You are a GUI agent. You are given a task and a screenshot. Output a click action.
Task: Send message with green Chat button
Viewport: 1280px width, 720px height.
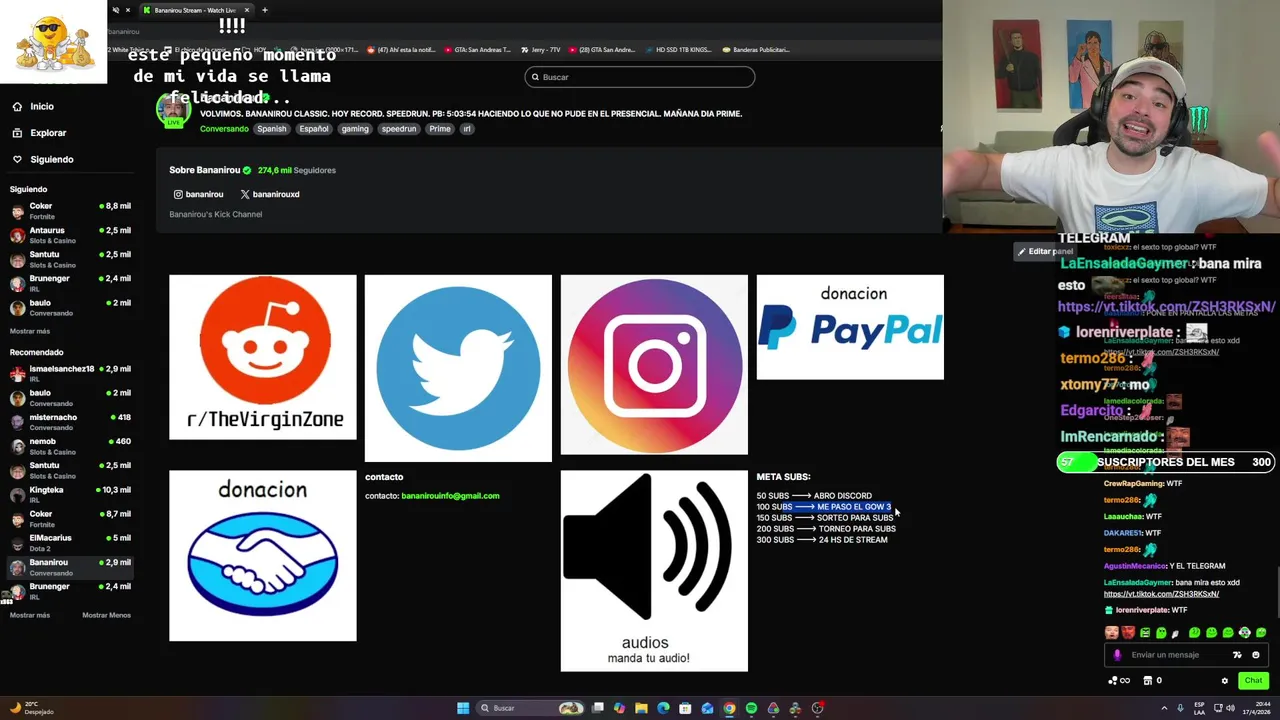[1253, 681]
